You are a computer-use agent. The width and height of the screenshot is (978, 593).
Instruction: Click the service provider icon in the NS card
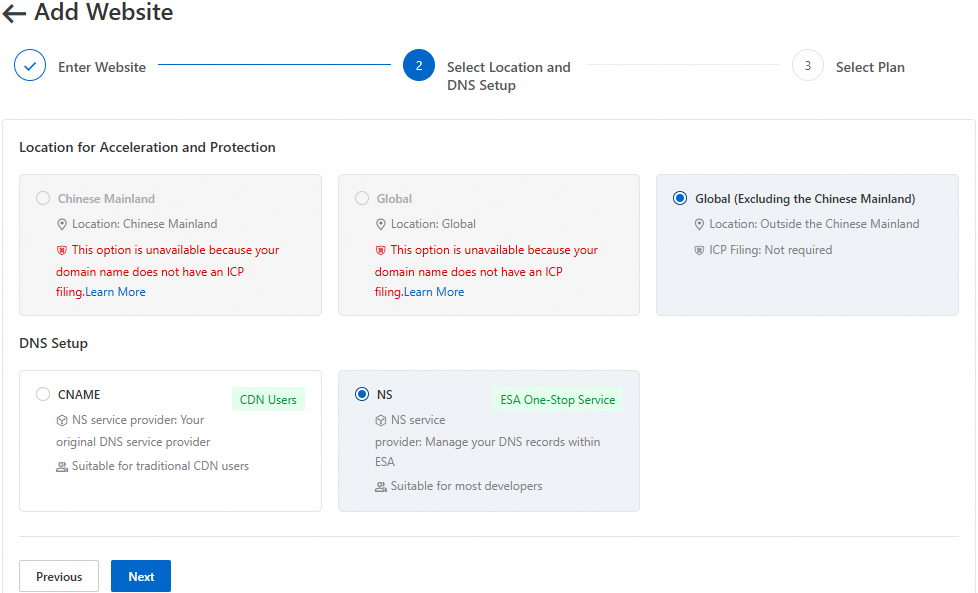381,419
